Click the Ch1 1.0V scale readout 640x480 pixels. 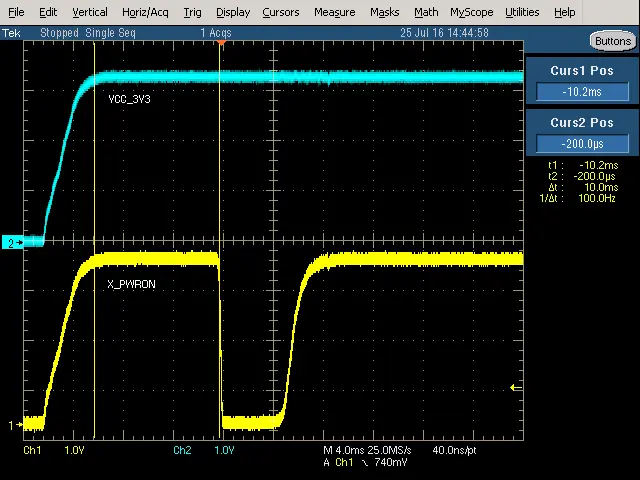pos(54,450)
